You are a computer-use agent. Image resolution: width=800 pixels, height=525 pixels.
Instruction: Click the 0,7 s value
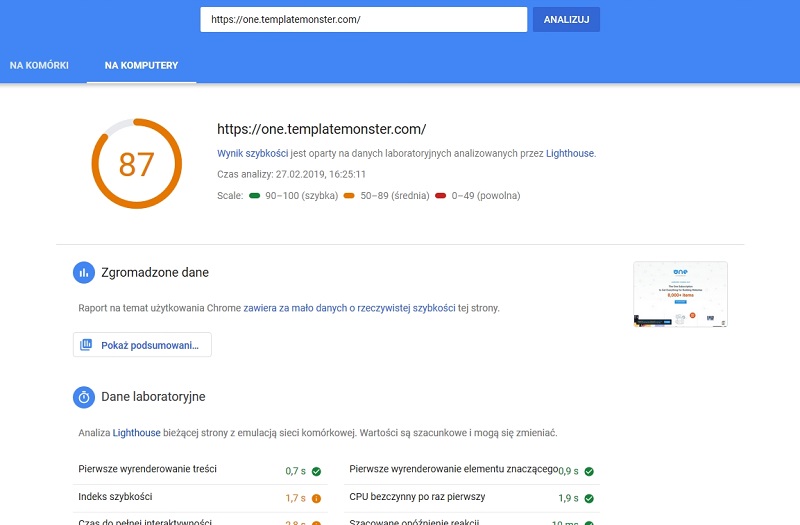[295, 471]
